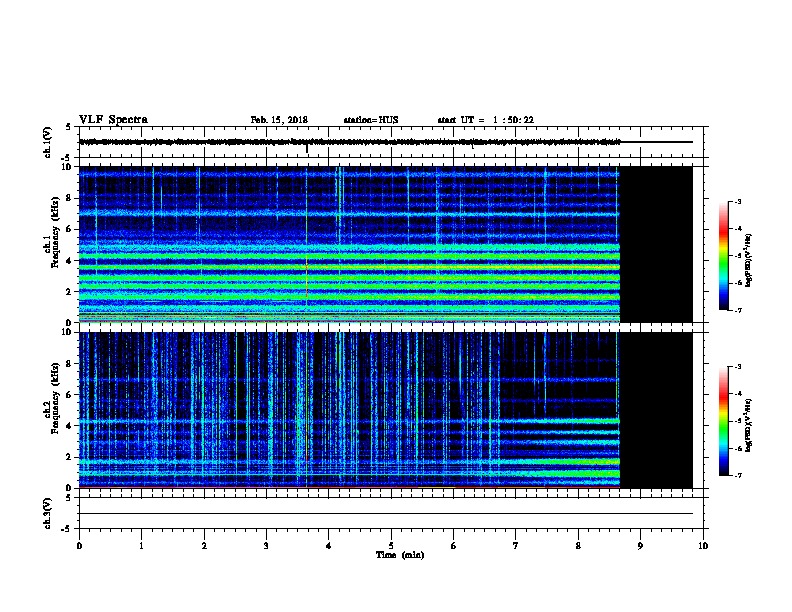Click the ch.1 waveform trace panel
Image resolution: width=792 pixels, height=612 pixels.
click(x=393, y=142)
